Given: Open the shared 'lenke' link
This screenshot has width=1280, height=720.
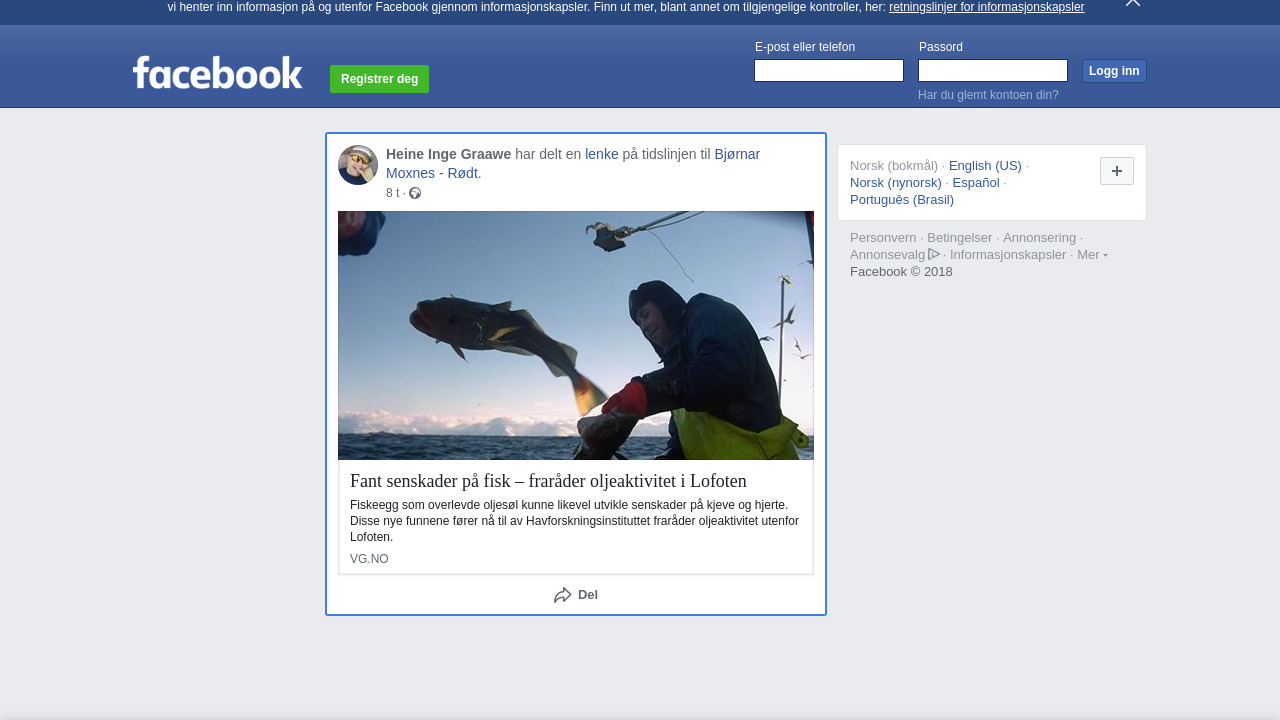Looking at the screenshot, I should [x=602, y=154].
